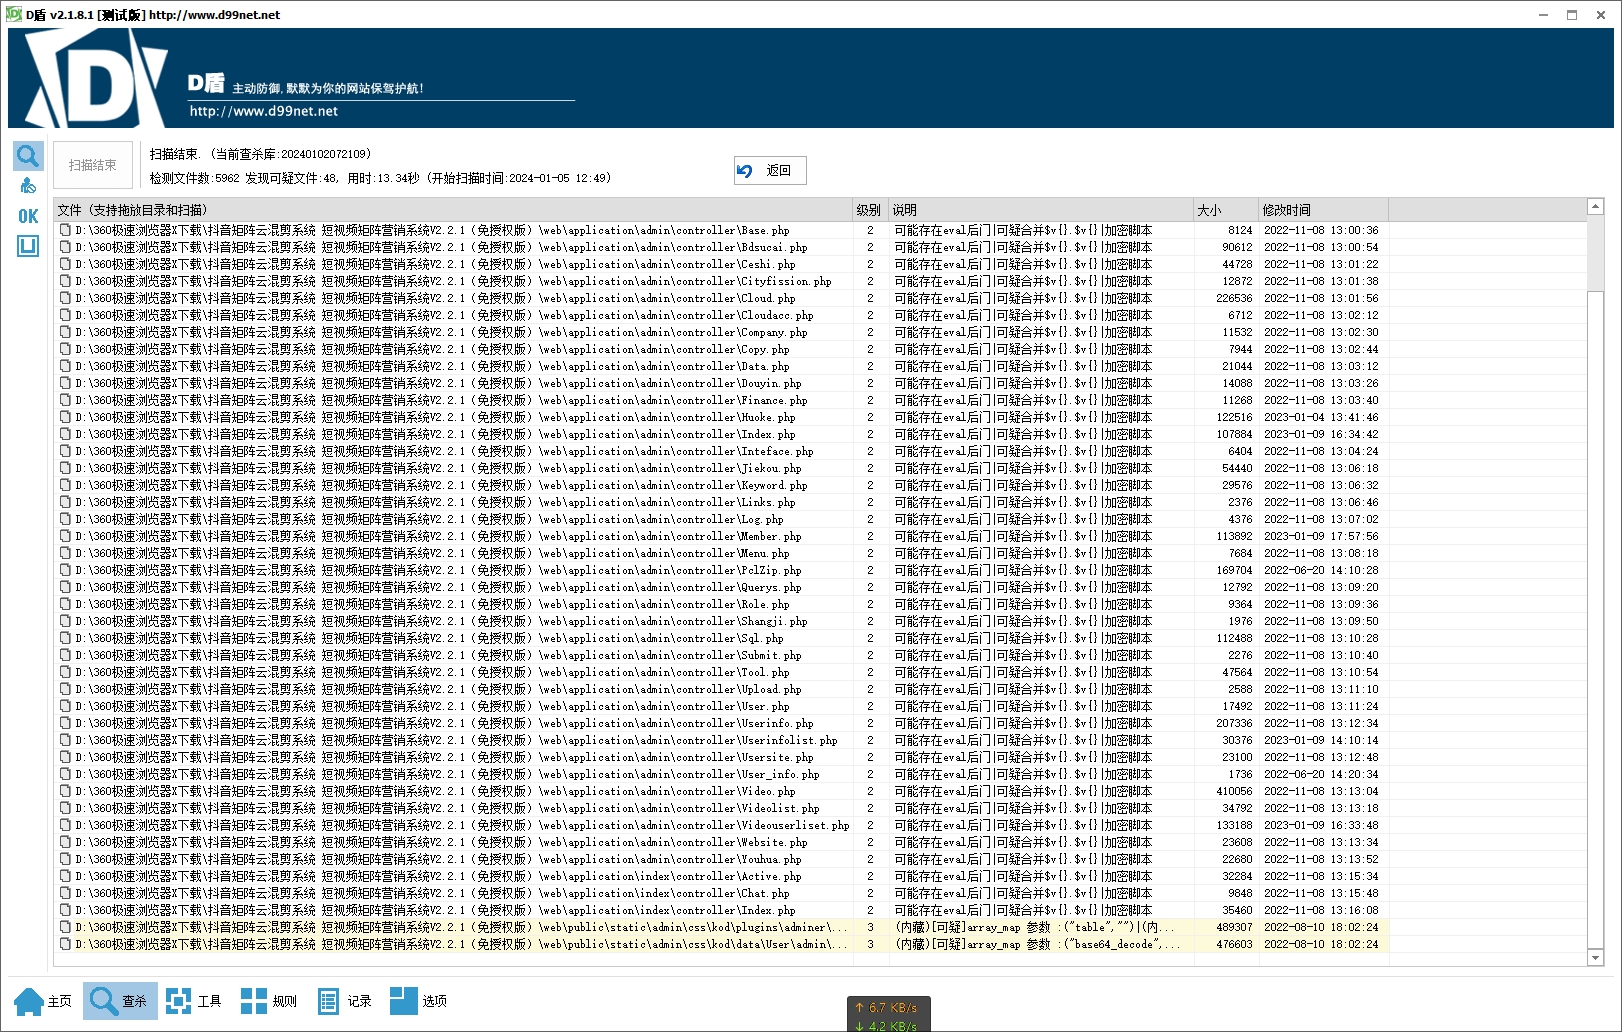
Task: Click the 2022-06-20 14:20:34 modified time cell
Action: [x=1321, y=774]
